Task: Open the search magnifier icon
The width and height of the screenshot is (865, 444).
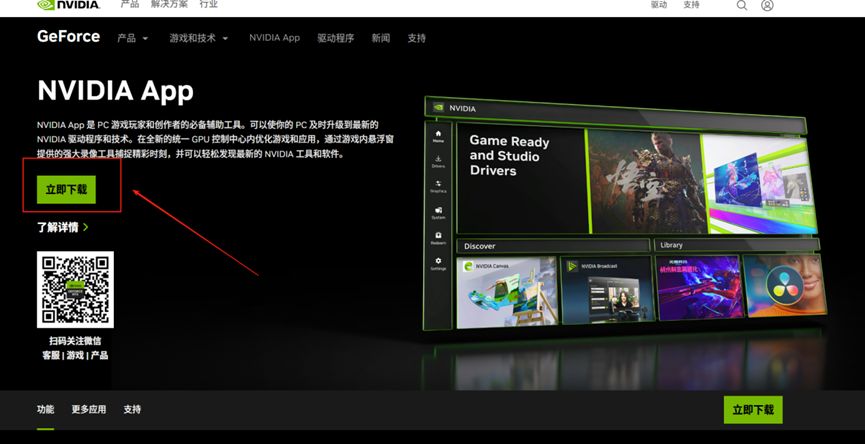Action: tap(742, 5)
